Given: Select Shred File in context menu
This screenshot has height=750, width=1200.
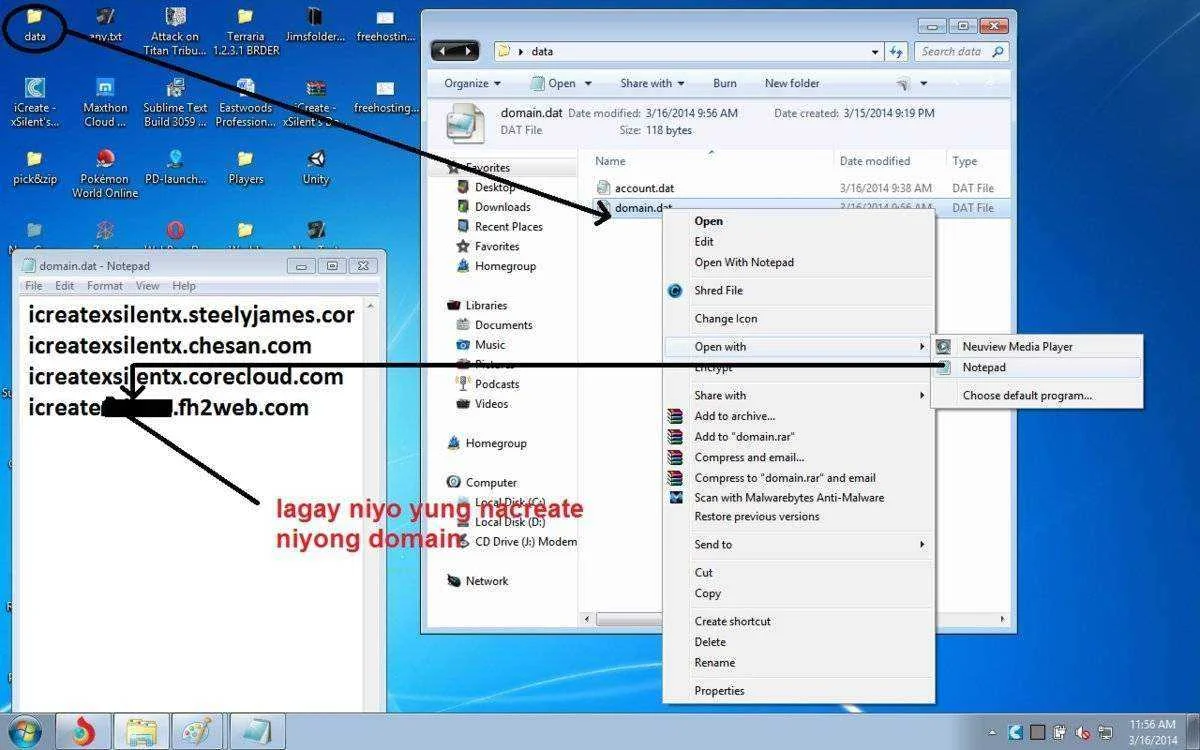Looking at the screenshot, I should click(799, 290).
